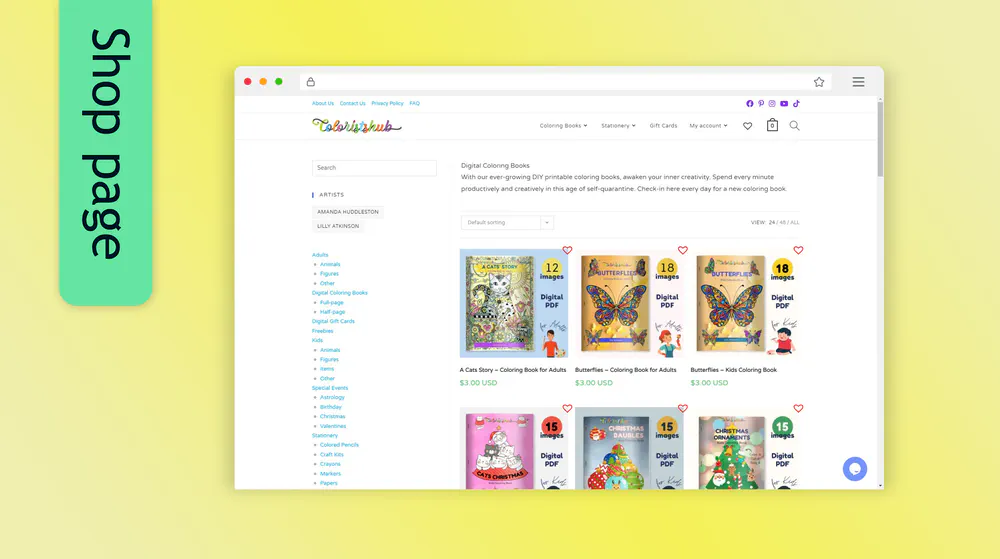This screenshot has height=559, width=1000.
Task: Wishlist heart on Christmas Ornaments book
Action: [798, 408]
